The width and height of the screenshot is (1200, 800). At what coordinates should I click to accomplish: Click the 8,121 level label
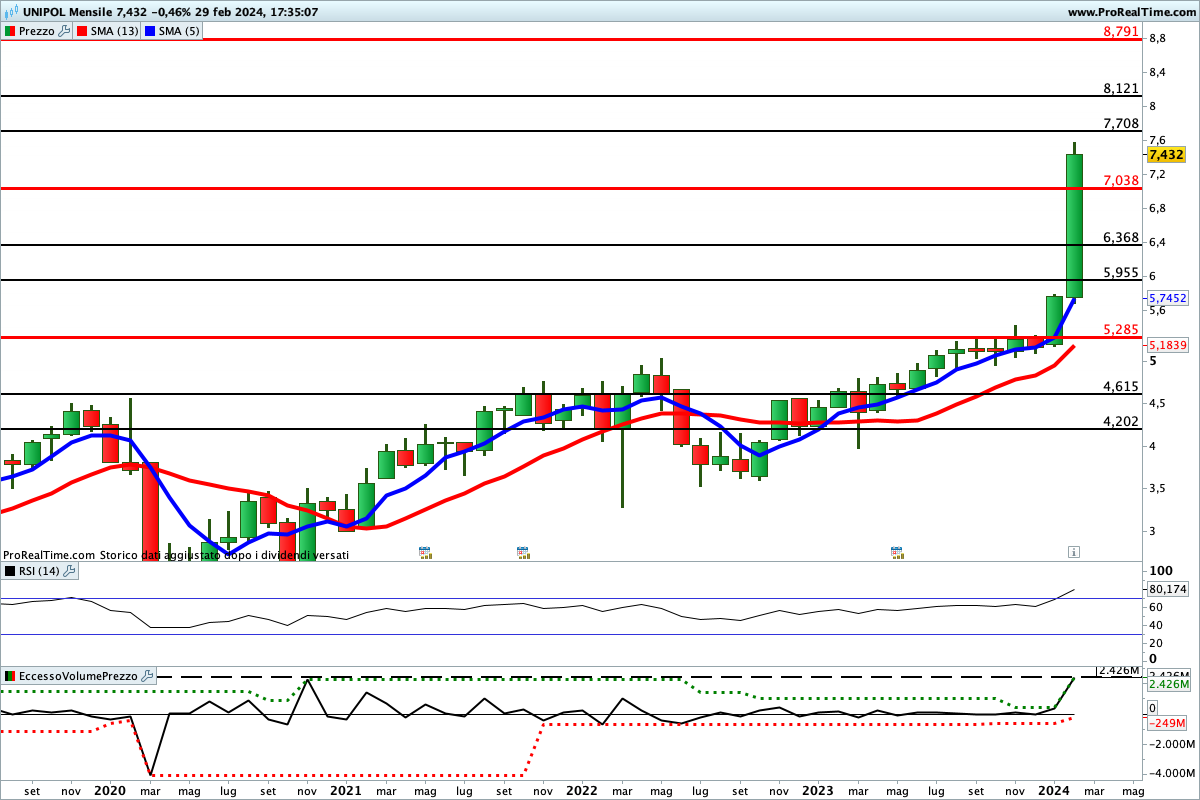click(x=1121, y=89)
